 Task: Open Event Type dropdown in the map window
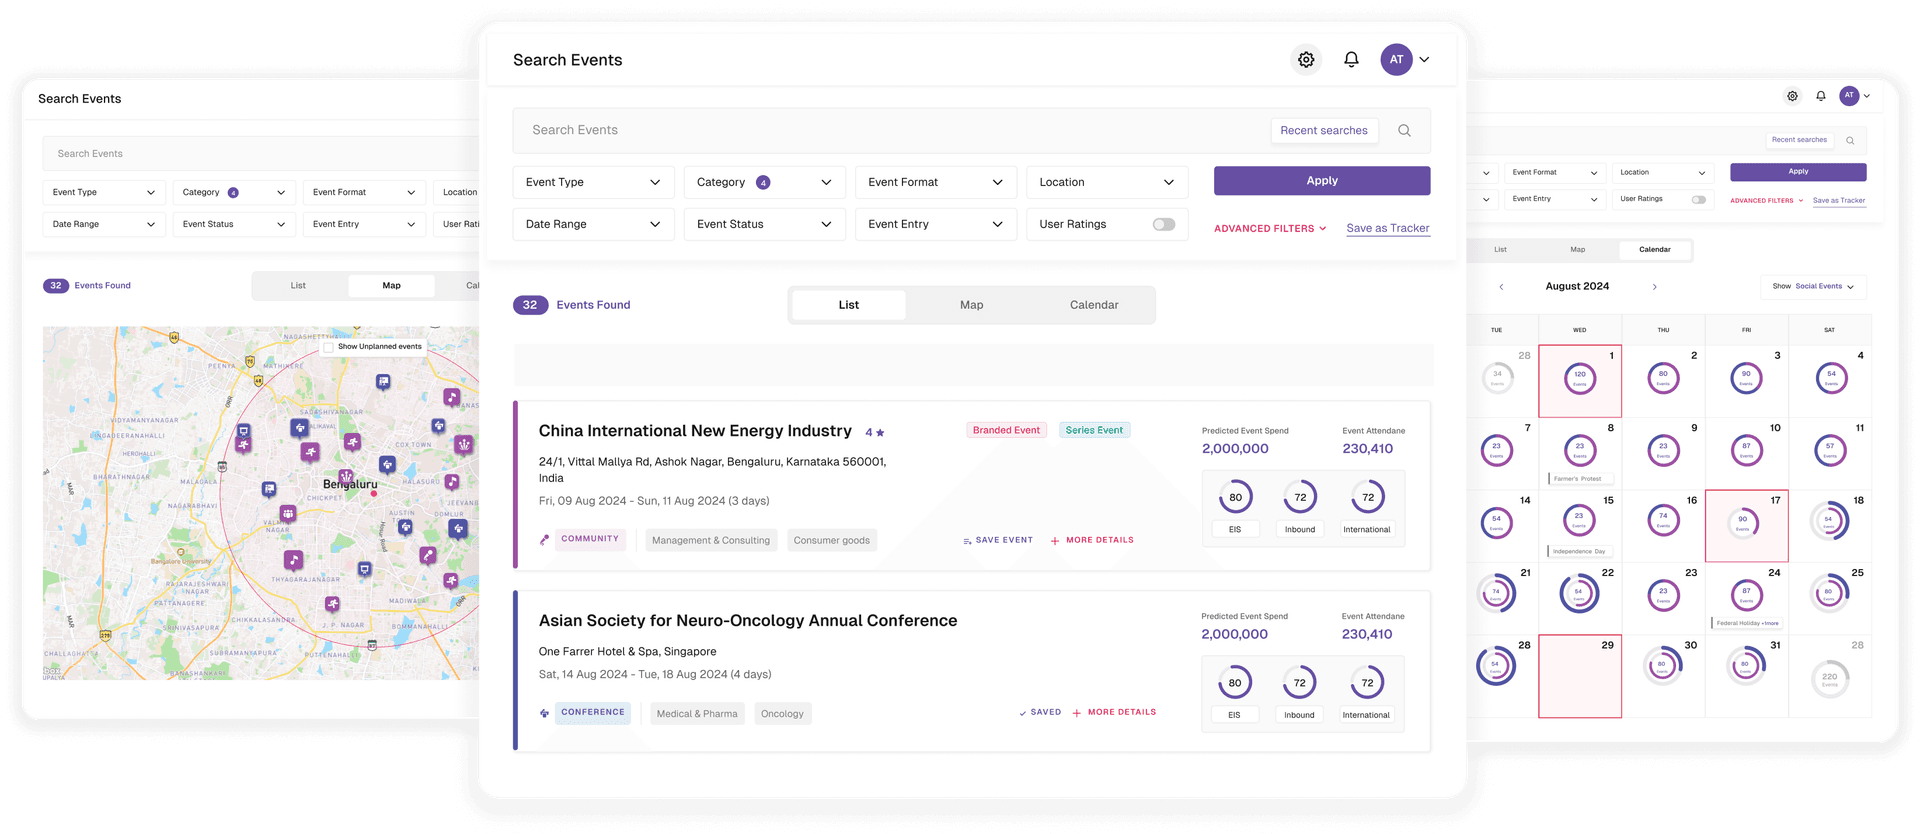coord(103,192)
